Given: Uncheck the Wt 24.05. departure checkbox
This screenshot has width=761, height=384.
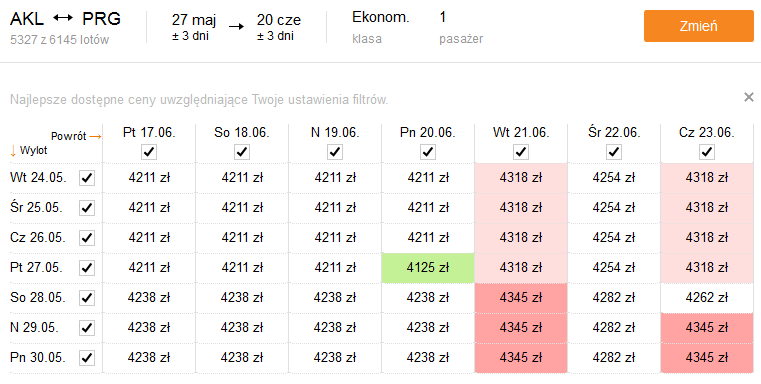Looking at the screenshot, I should point(87,178).
